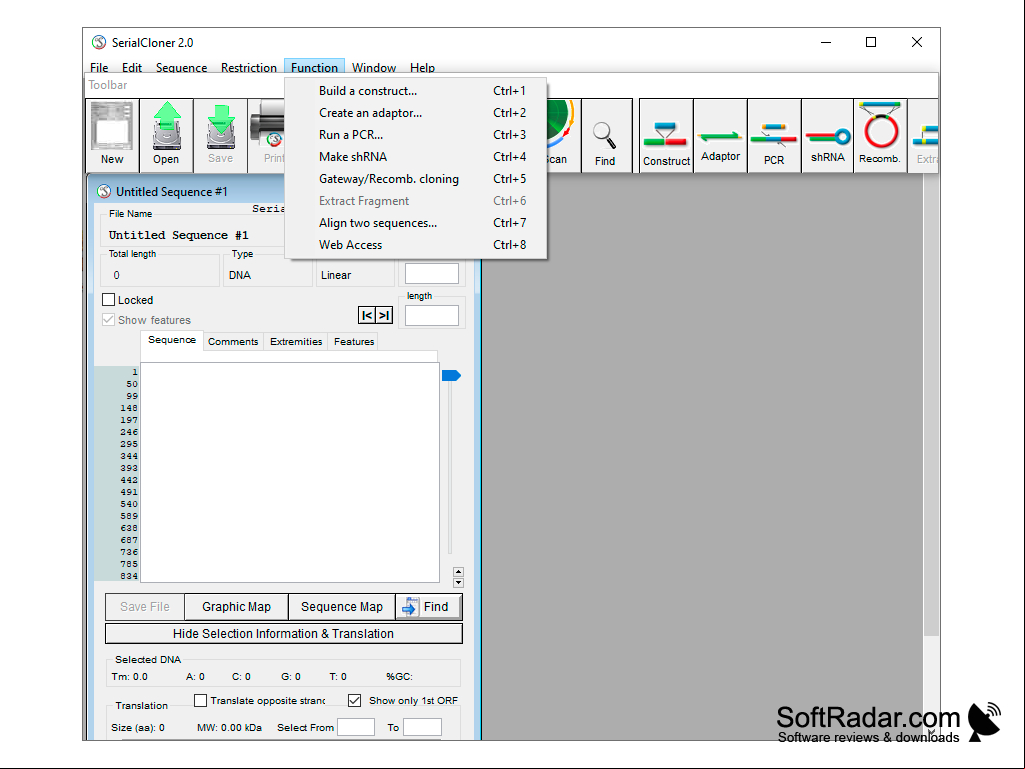
Task: Open the Window menu
Action: pyautogui.click(x=374, y=67)
